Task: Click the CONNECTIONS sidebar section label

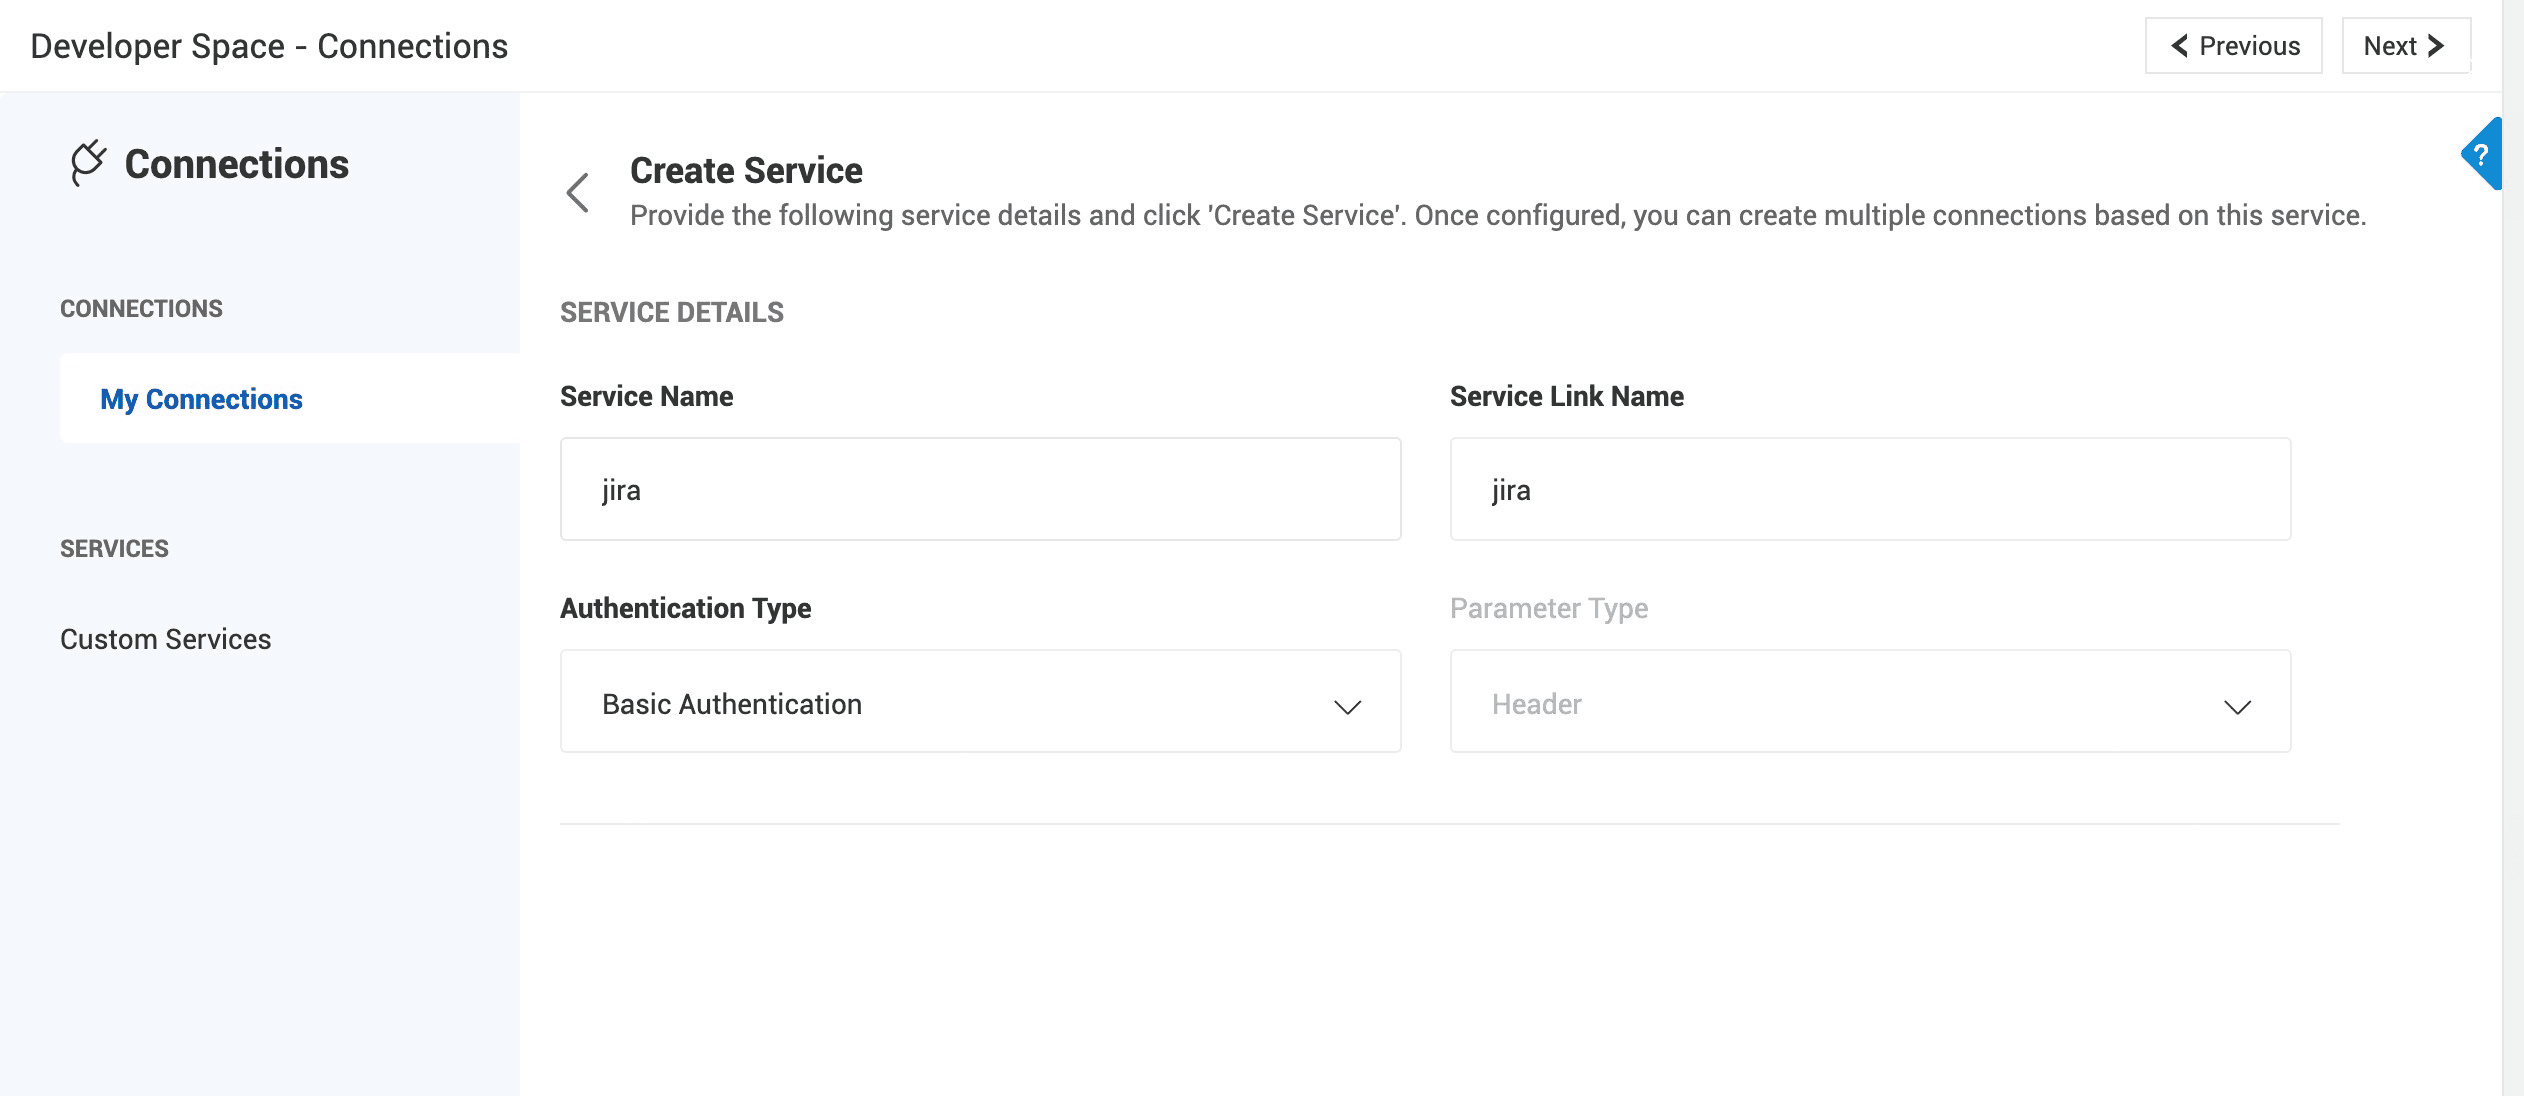Action: 141,309
